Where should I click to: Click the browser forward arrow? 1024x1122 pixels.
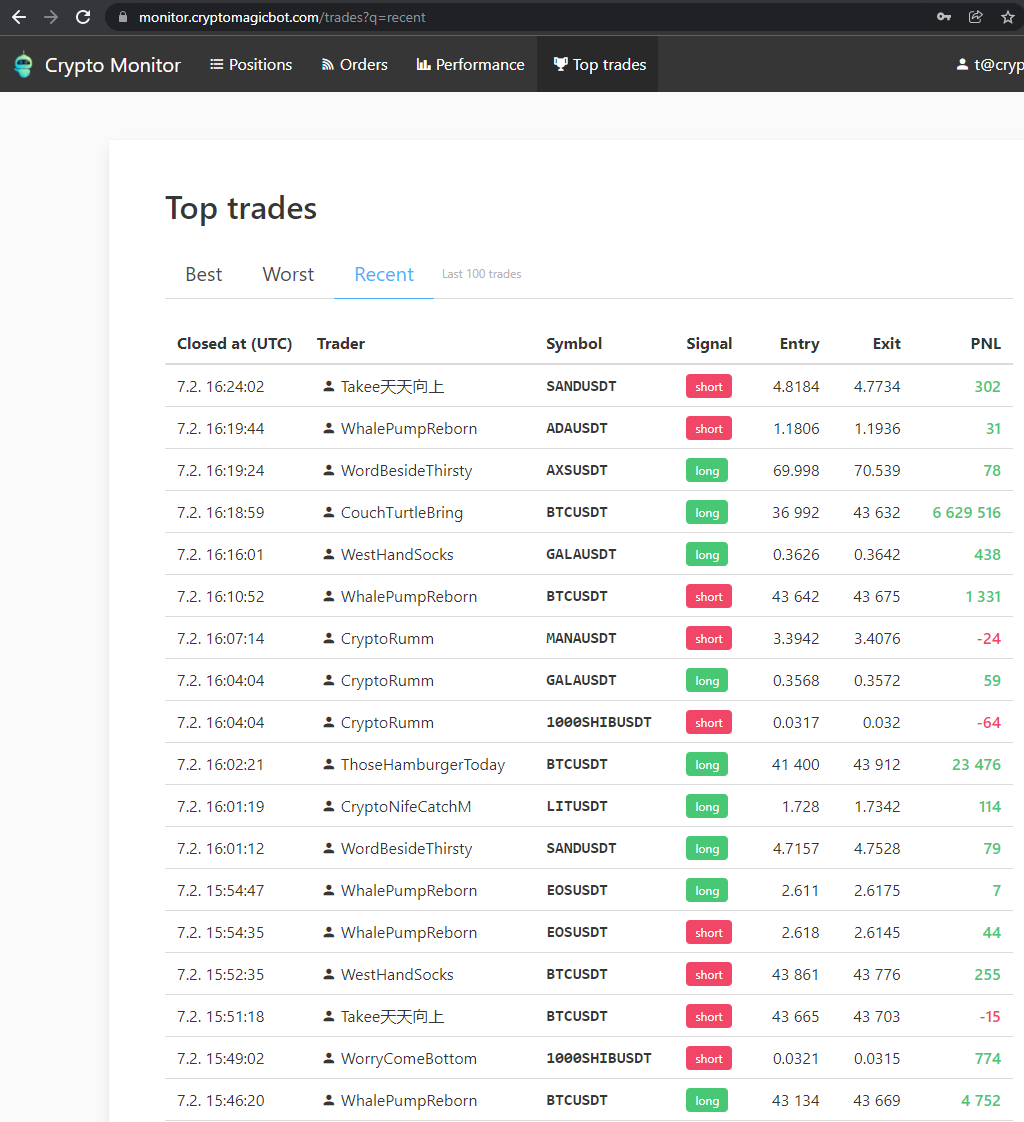click(x=51, y=17)
